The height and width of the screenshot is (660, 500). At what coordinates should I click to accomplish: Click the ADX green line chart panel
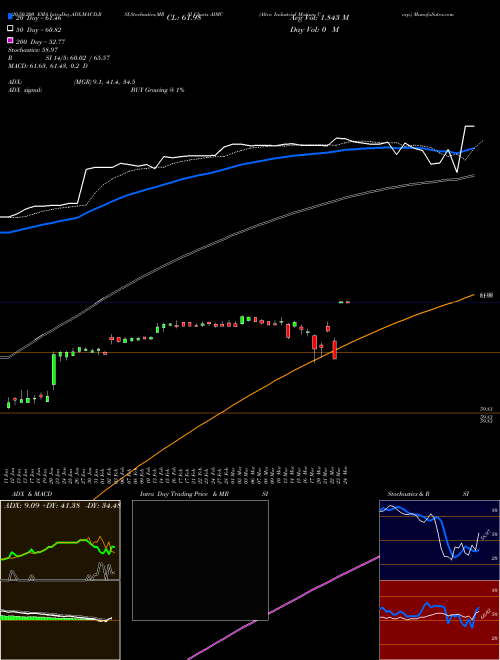click(60, 540)
